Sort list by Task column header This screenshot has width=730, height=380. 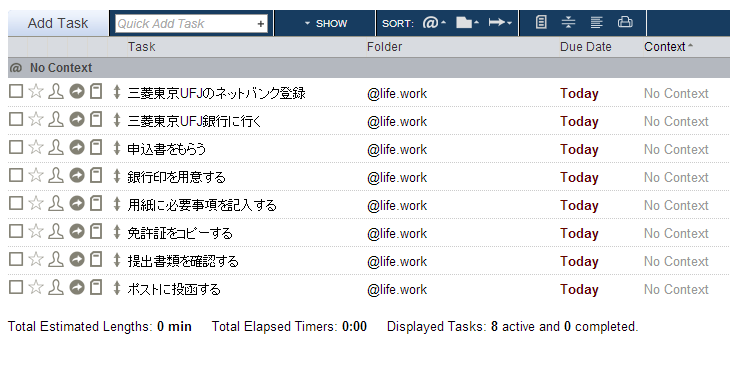tap(142, 47)
